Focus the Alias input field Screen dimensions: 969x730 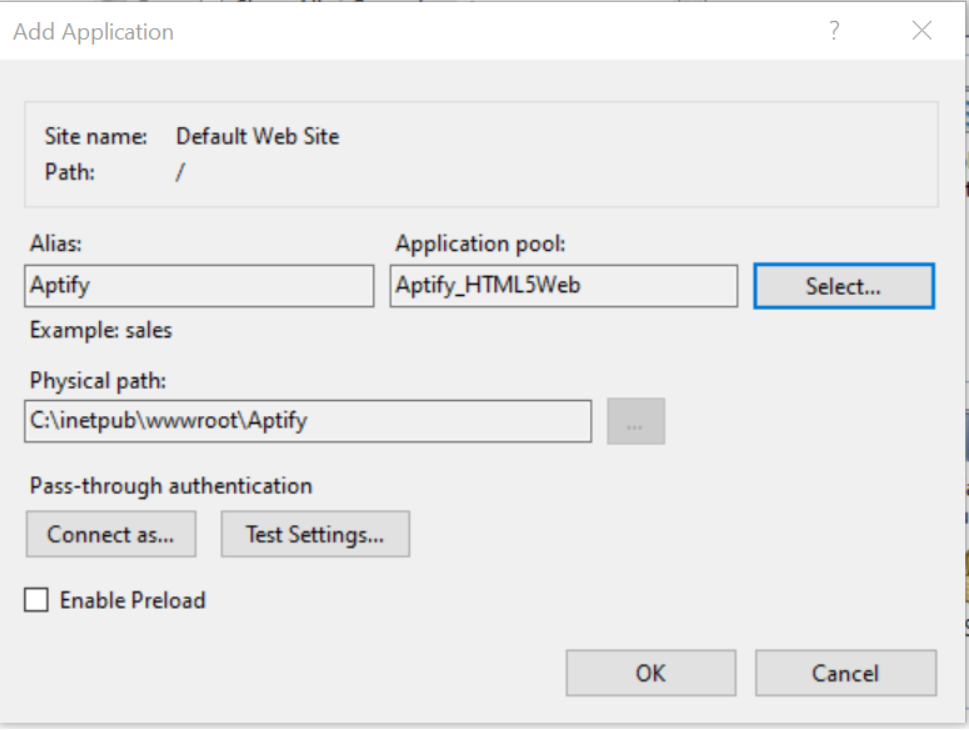tap(199, 286)
